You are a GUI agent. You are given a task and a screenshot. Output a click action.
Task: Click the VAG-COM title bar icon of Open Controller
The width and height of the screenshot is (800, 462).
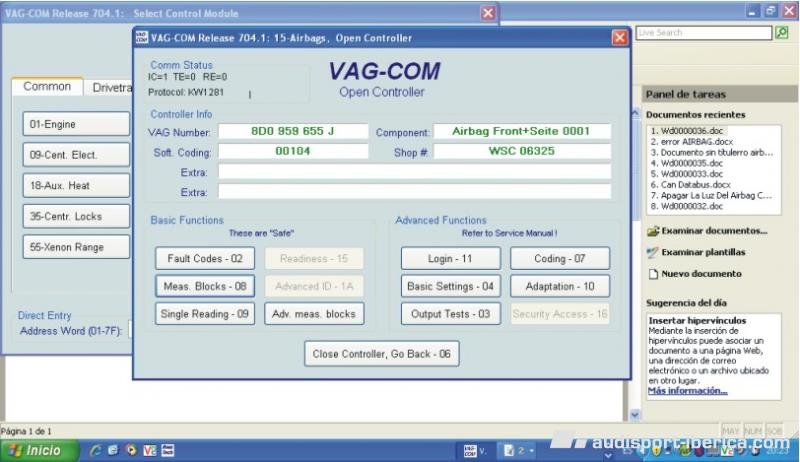[142, 37]
